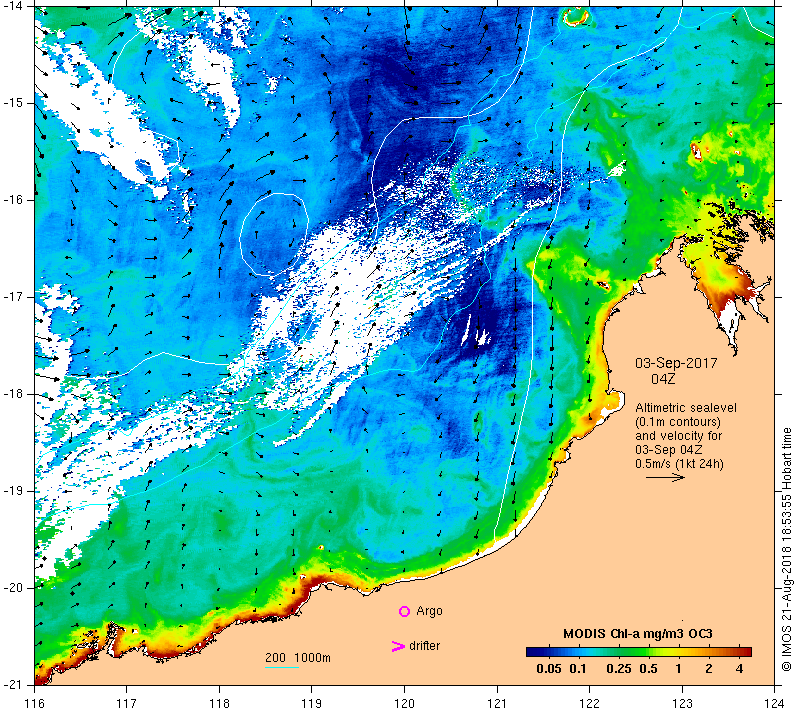Click the -14 latitude axis label

[12, 5]
